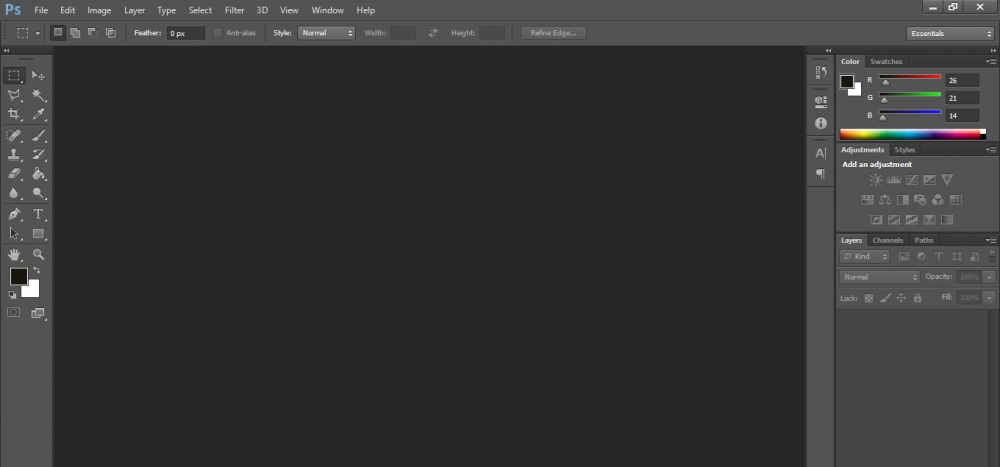
Task: Switch to the Channels tab
Action: click(x=888, y=241)
